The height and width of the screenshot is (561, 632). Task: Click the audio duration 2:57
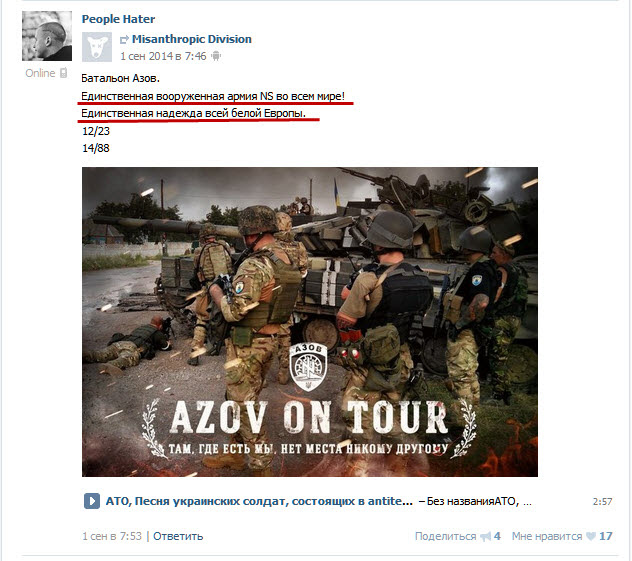tap(602, 502)
